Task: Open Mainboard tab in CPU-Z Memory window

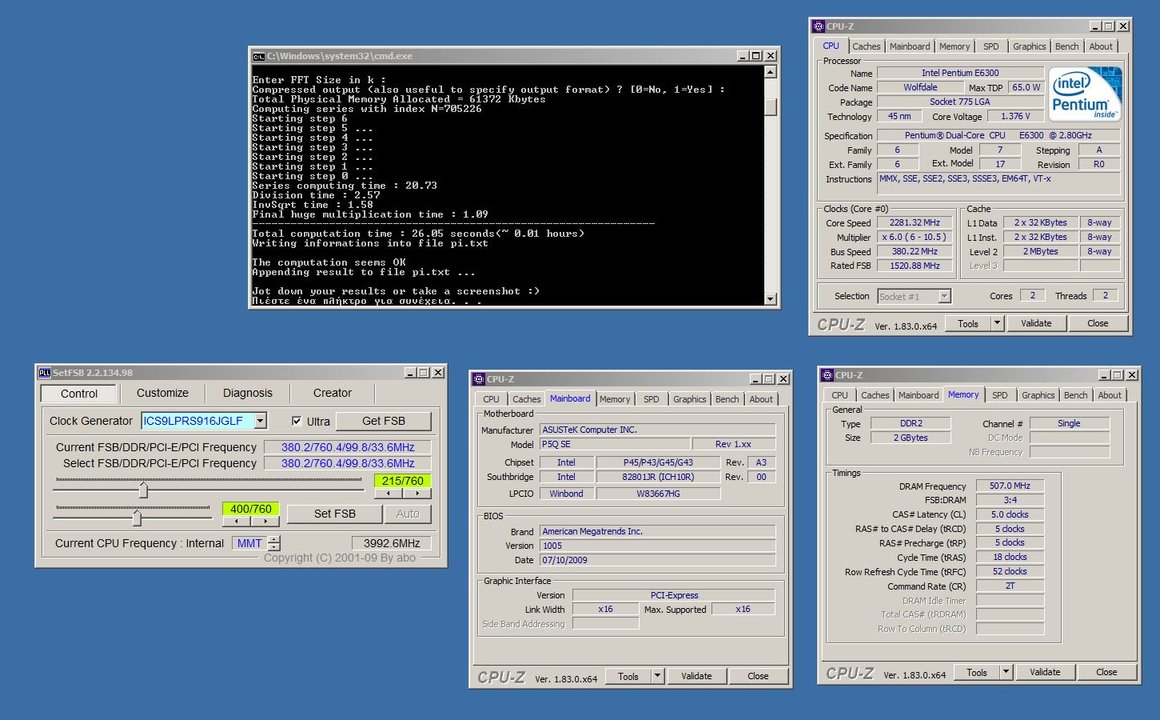Action: [919, 395]
